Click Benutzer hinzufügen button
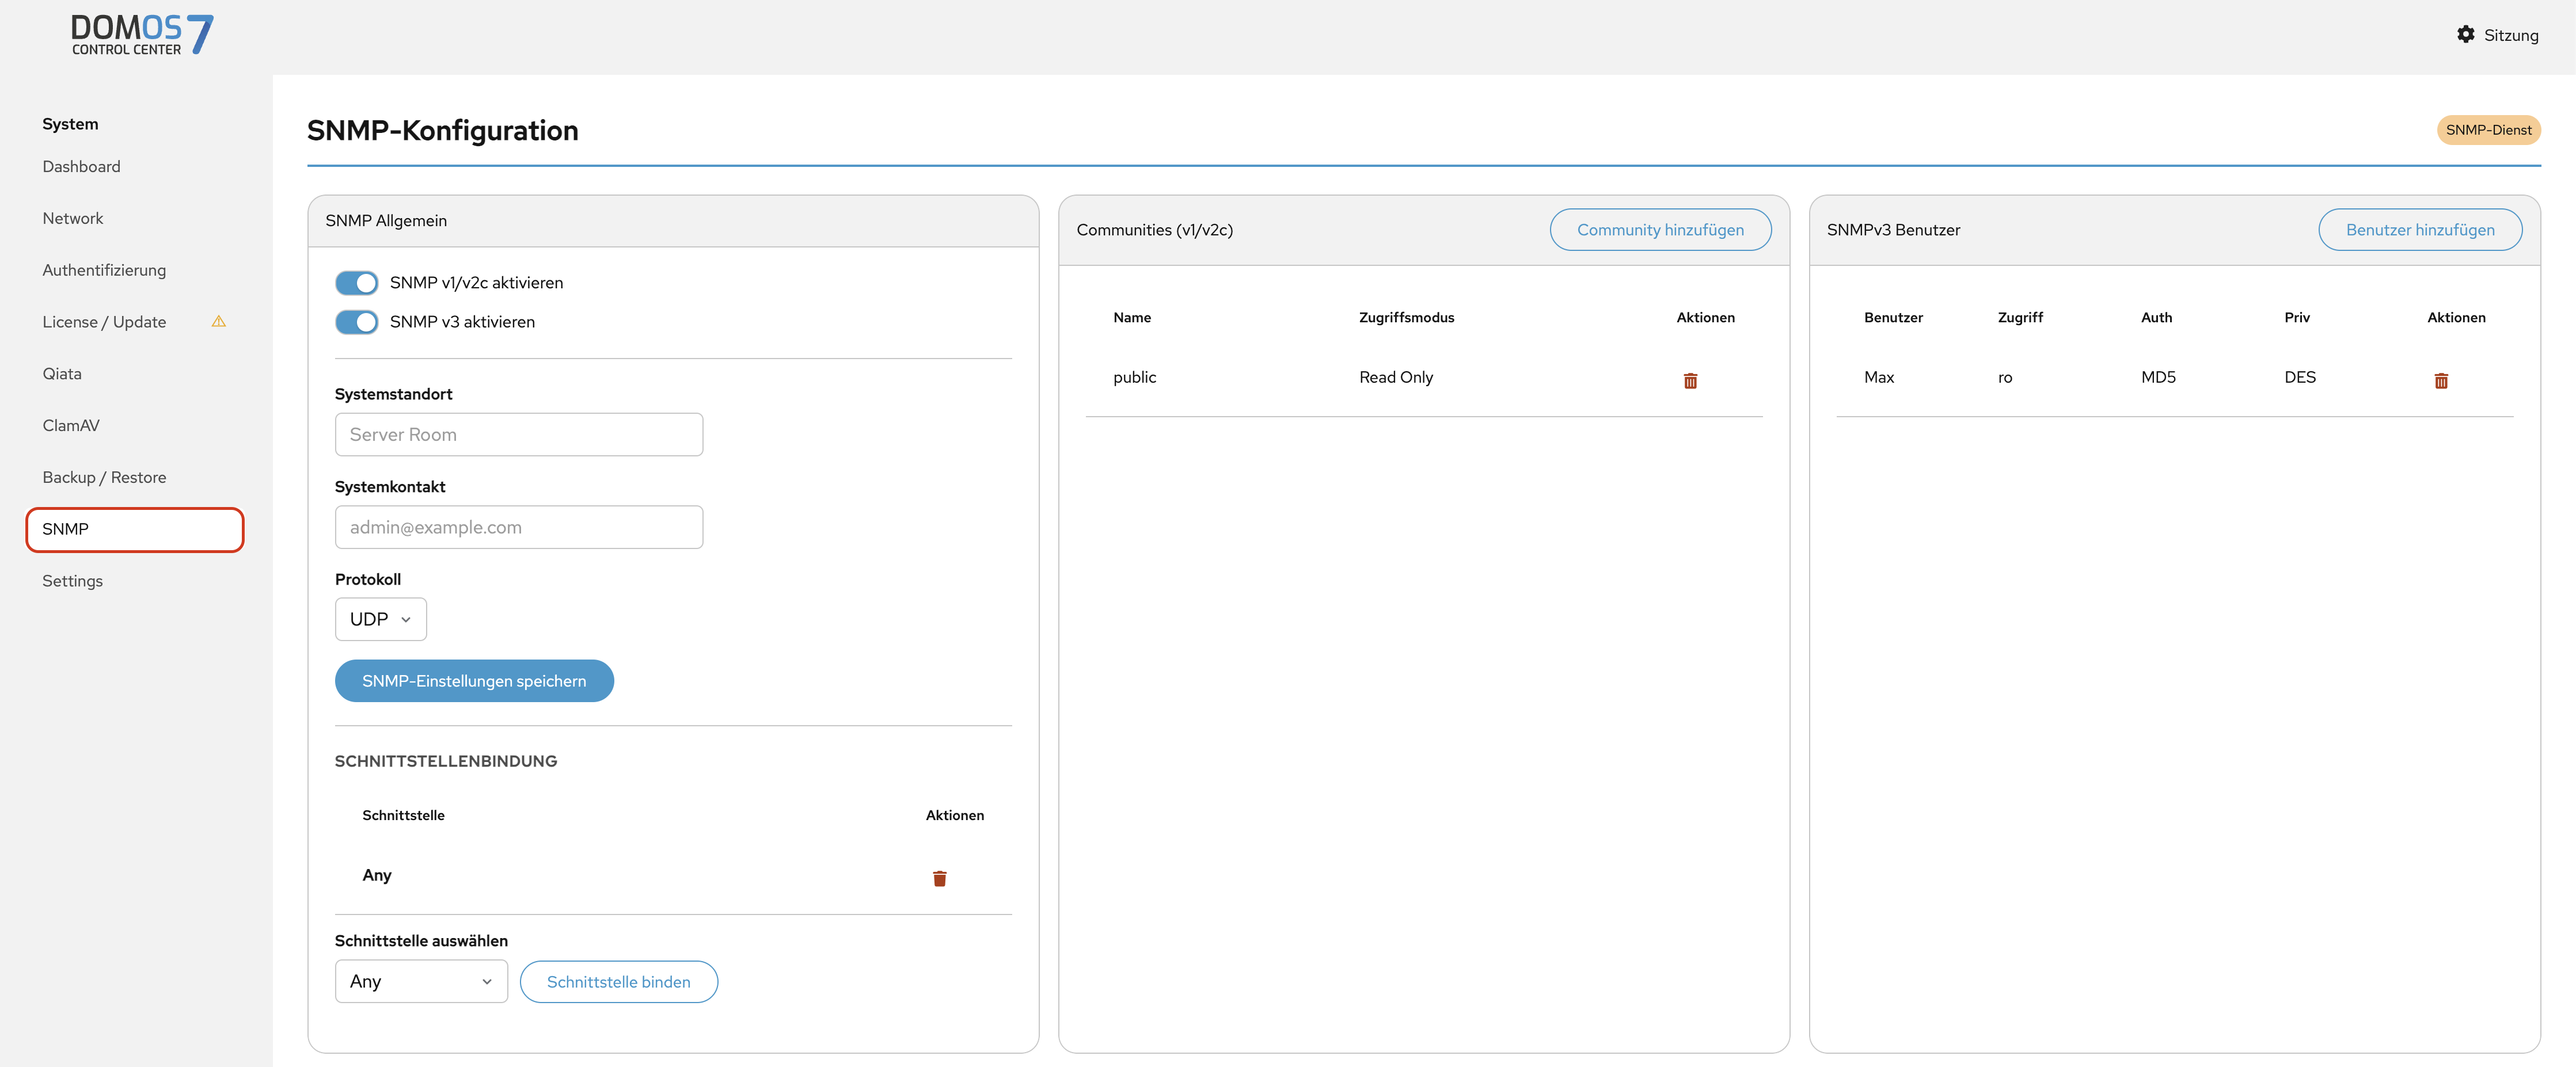This screenshot has height=1067, width=2576. pyautogui.click(x=2420, y=230)
